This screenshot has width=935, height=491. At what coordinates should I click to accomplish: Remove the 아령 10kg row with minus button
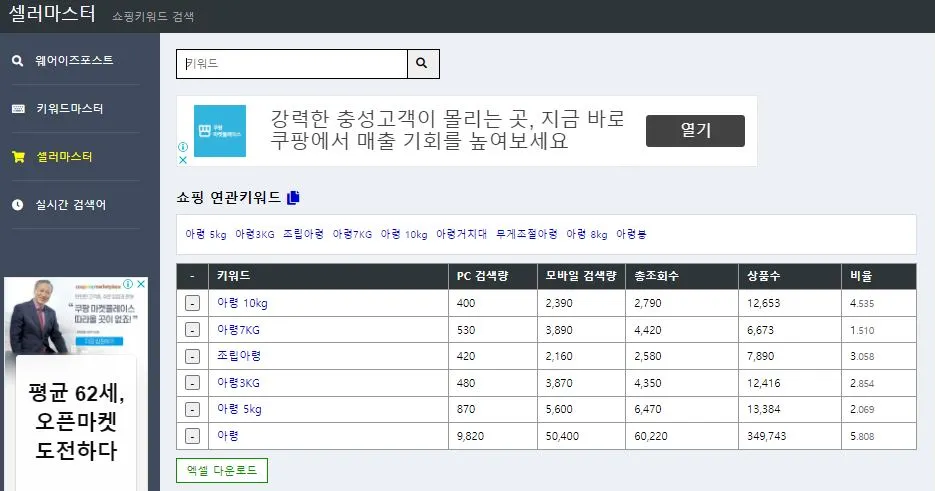192,303
